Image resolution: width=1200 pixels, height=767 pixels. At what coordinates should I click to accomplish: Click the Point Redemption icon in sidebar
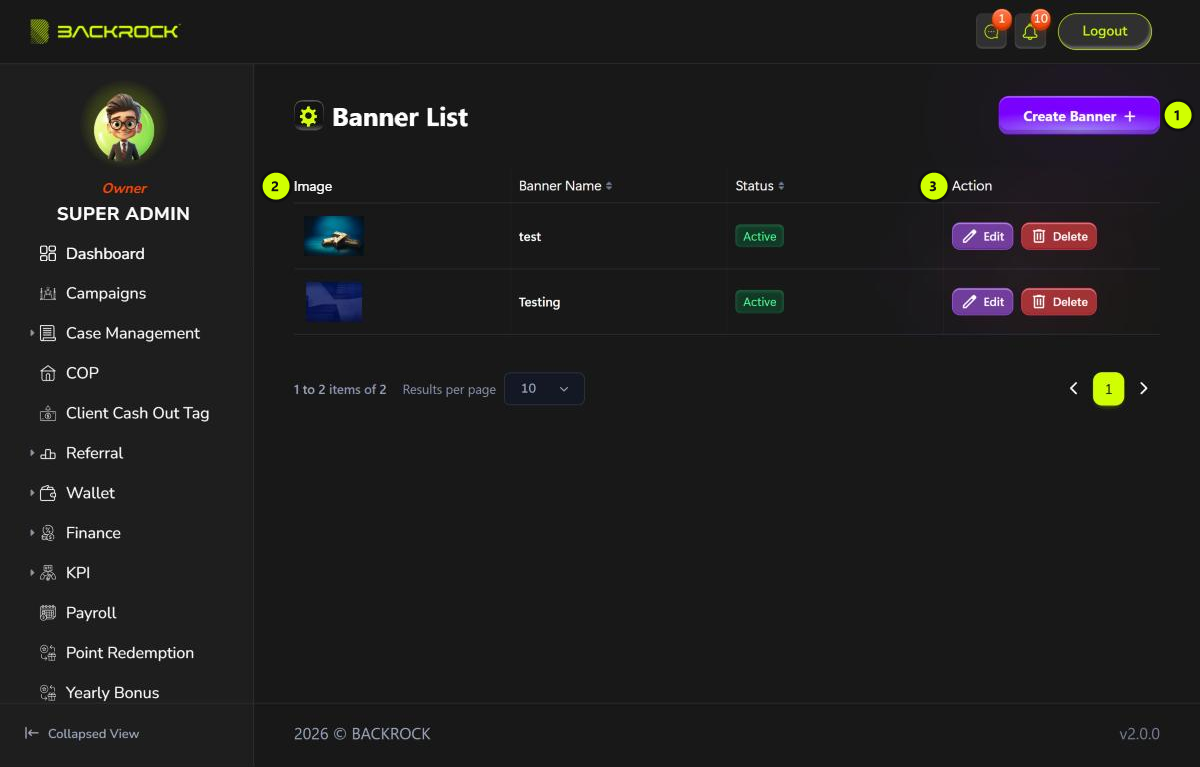[x=48, y=654]
